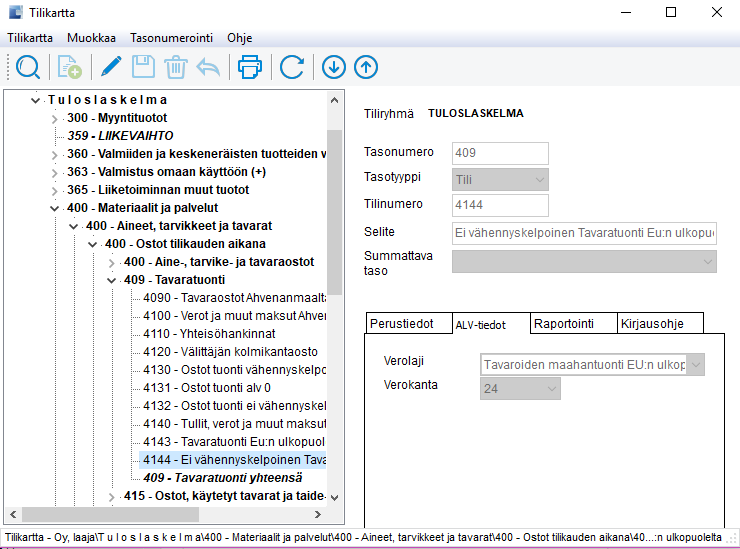
Task: Open the Tasotyyppi dropdown
Action: click(500, 179)
